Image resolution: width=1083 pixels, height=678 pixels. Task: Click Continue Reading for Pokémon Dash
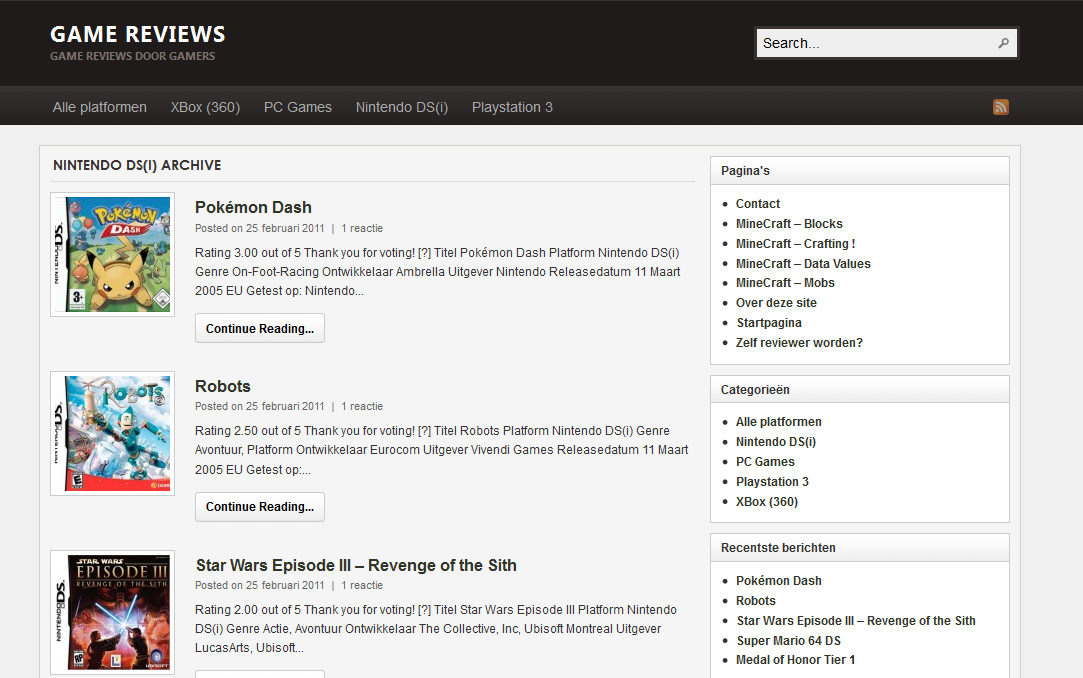coord(260,329)
